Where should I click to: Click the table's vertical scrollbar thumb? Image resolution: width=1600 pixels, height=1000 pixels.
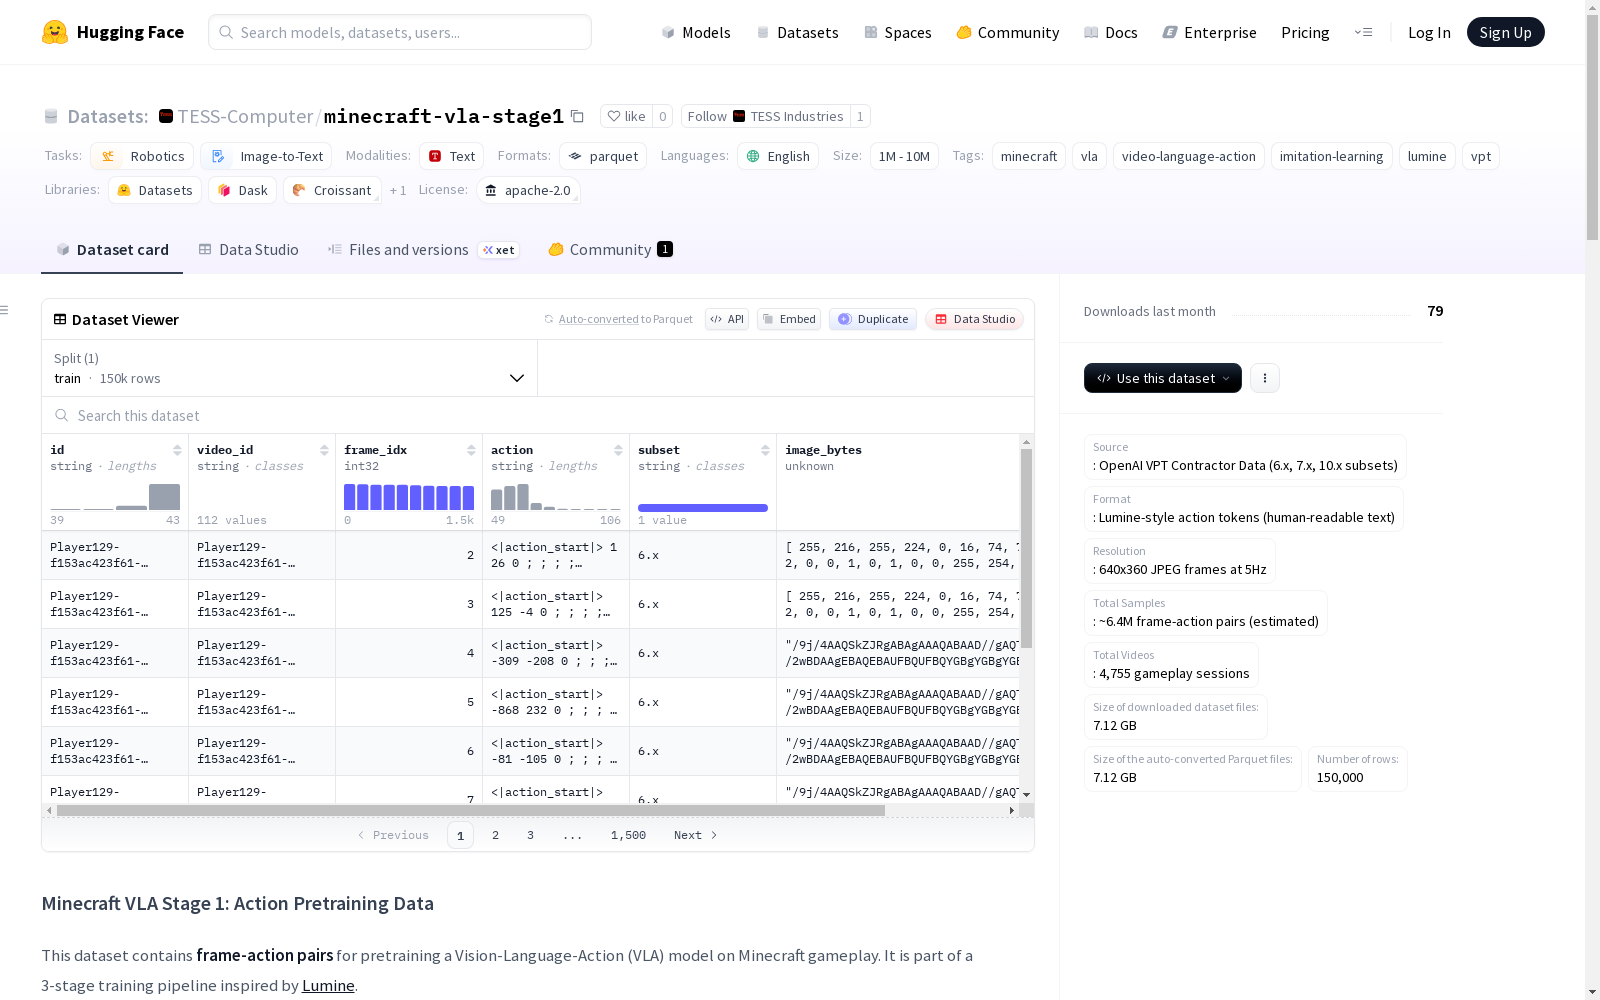[x=1026, y=548]
